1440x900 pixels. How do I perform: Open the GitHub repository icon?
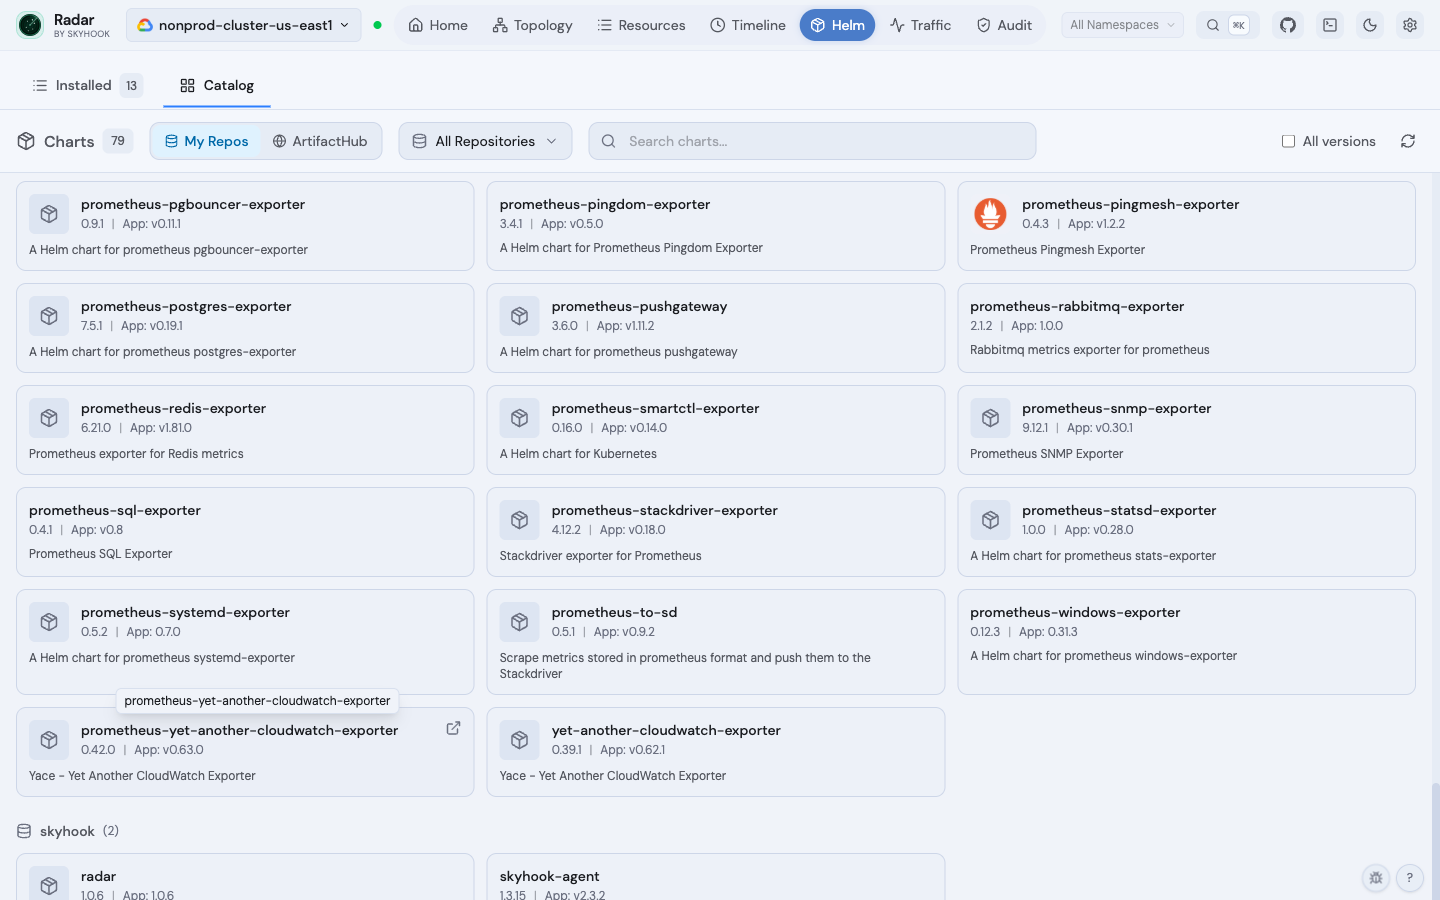point(1288,25)
